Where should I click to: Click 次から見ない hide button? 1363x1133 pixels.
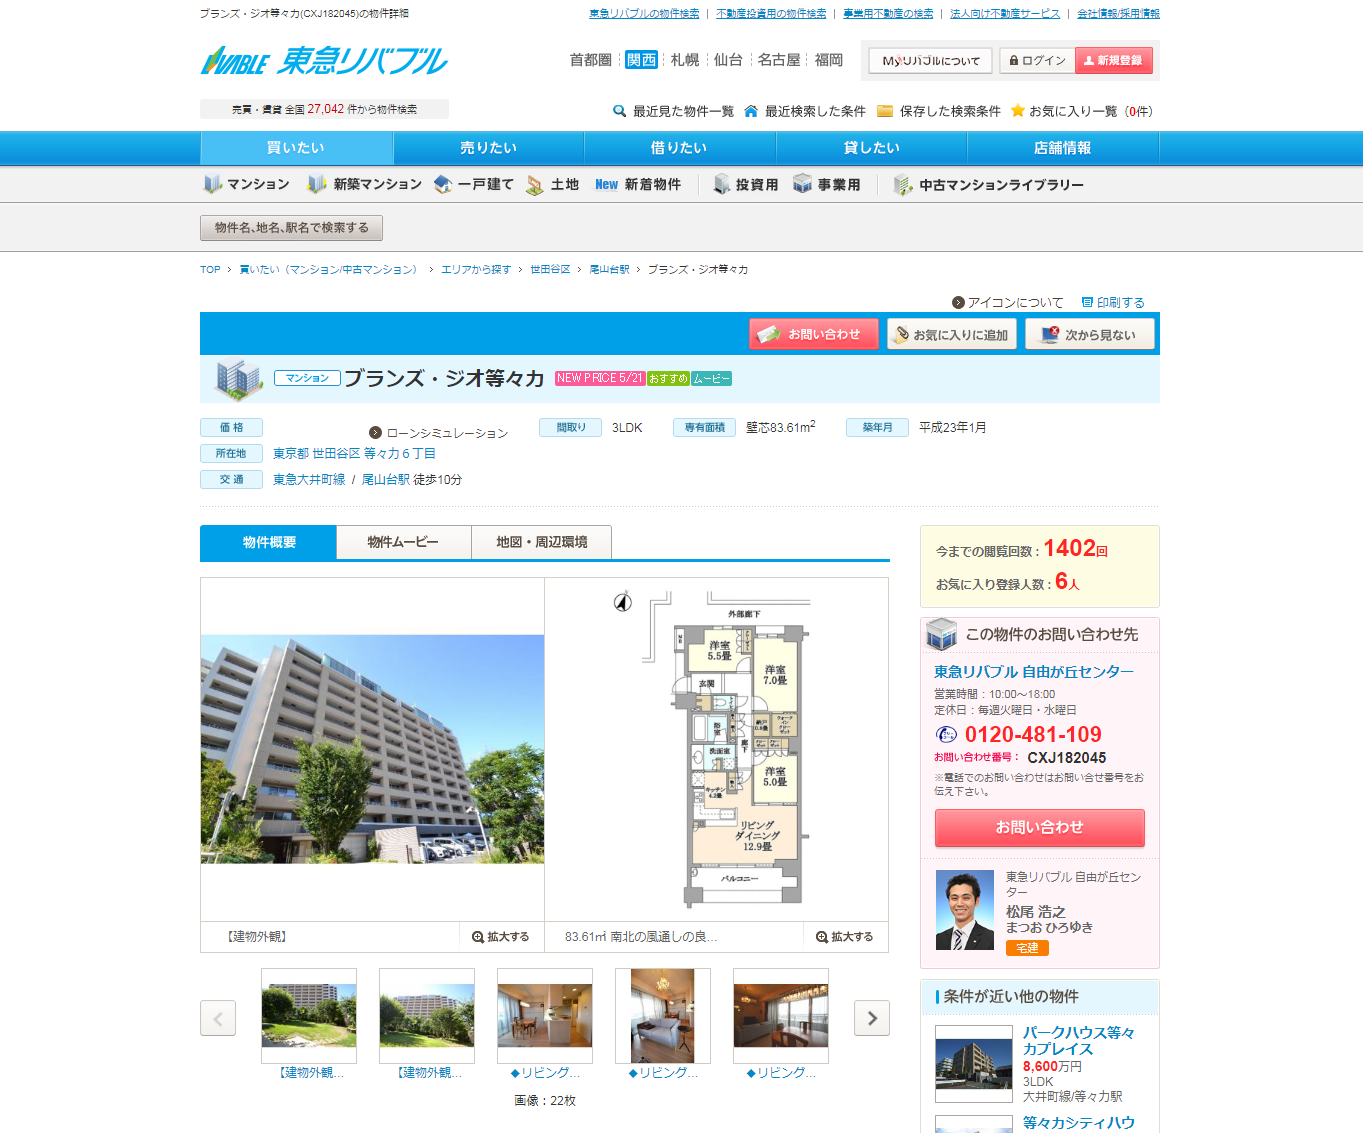pos(1090,334)
